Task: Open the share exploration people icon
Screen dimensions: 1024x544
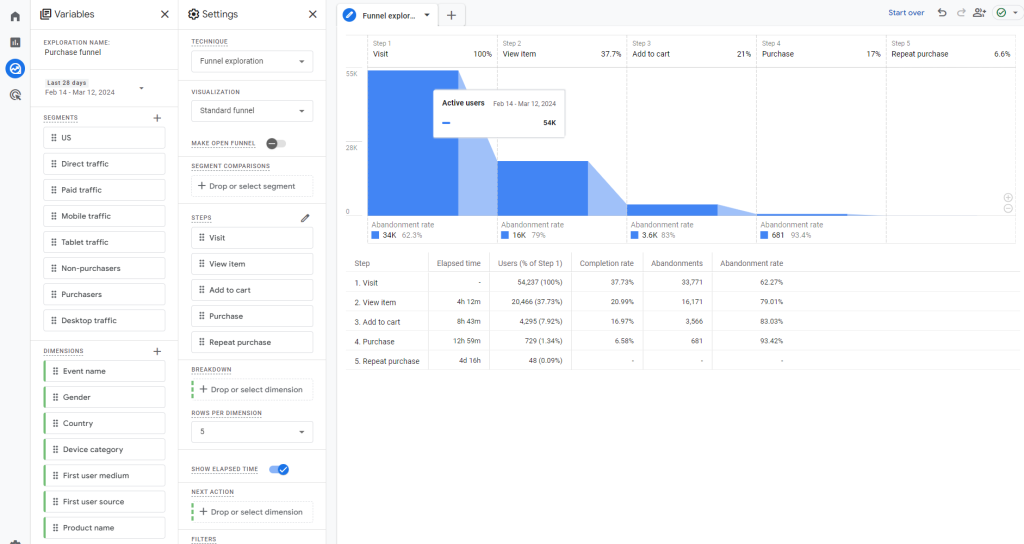Action: pyautogui.click(x=979, y=12)
